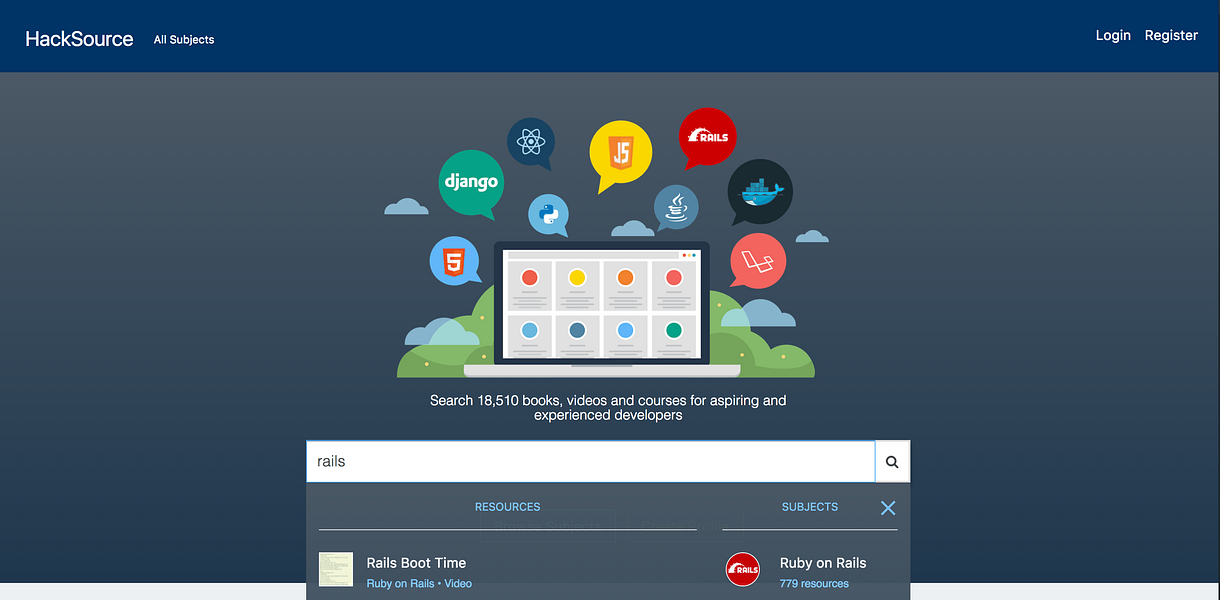The image size is (1220, 600).
Task: Open All Subjects from the navbar
Action: [184, 39]
